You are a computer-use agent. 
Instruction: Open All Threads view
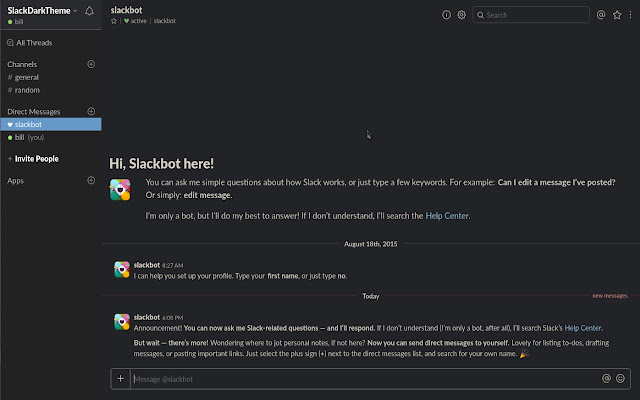tap(32, 43)
